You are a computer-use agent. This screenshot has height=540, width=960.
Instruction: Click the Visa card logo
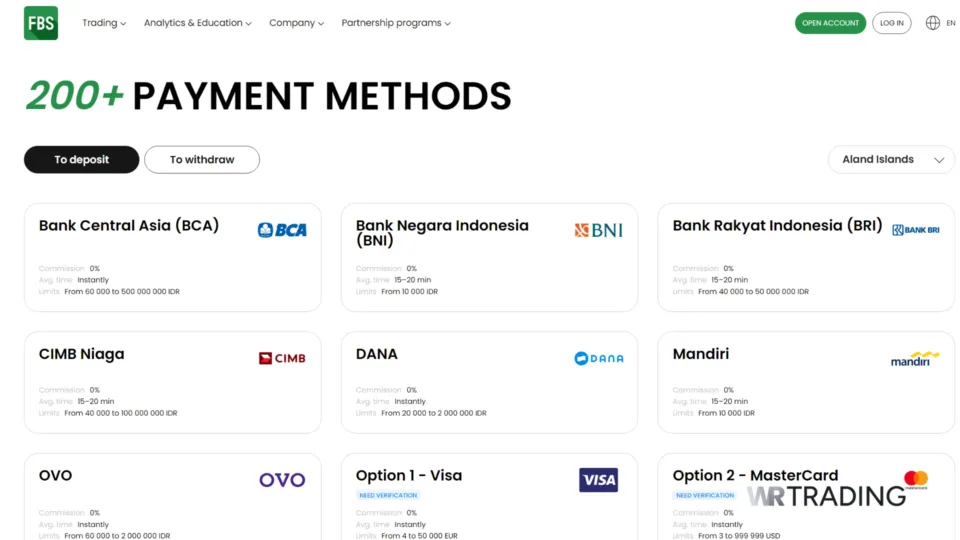tap(598, 480)
